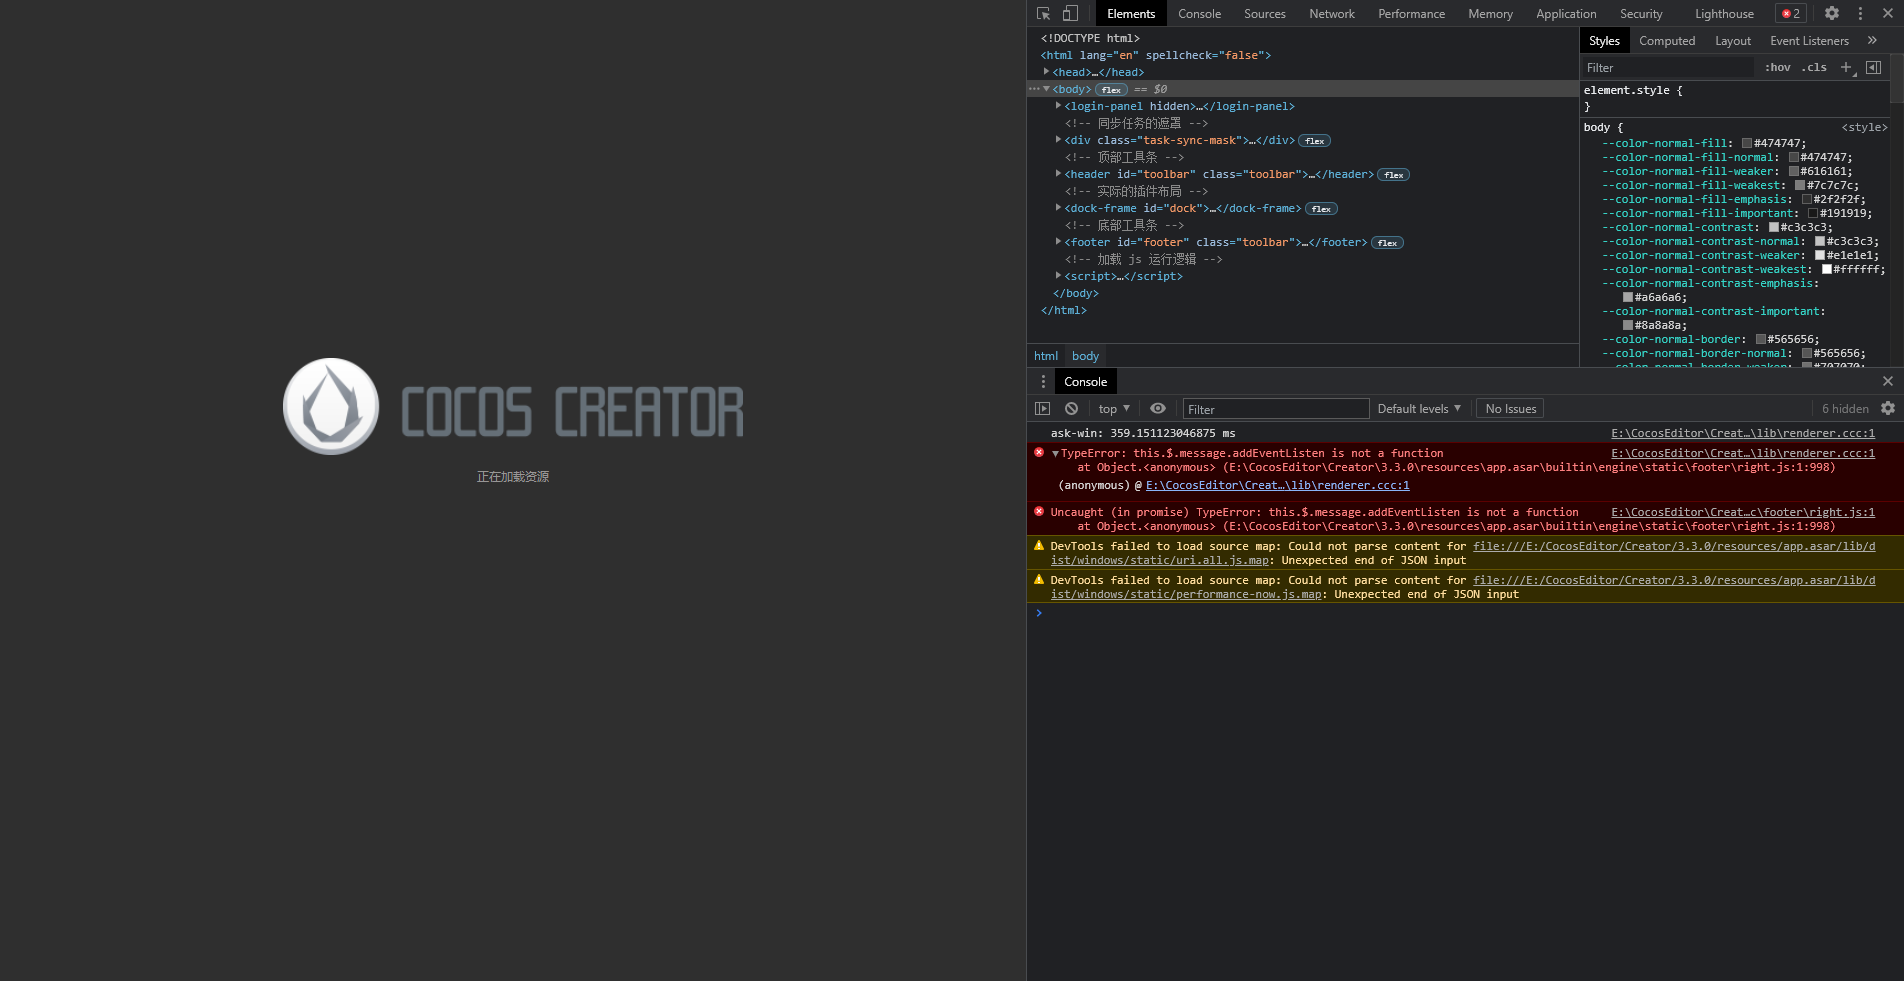Click the red error count badge
The height and width of the screenshot is (981, 1904).
point(1791,14)
